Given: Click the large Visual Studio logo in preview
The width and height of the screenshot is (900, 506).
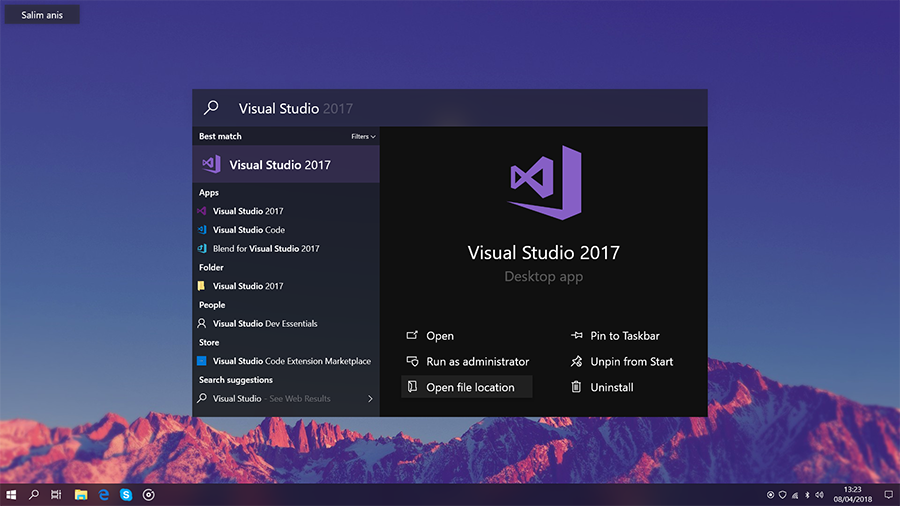Looking at the screenshot, I should click(x=544, y=182).
